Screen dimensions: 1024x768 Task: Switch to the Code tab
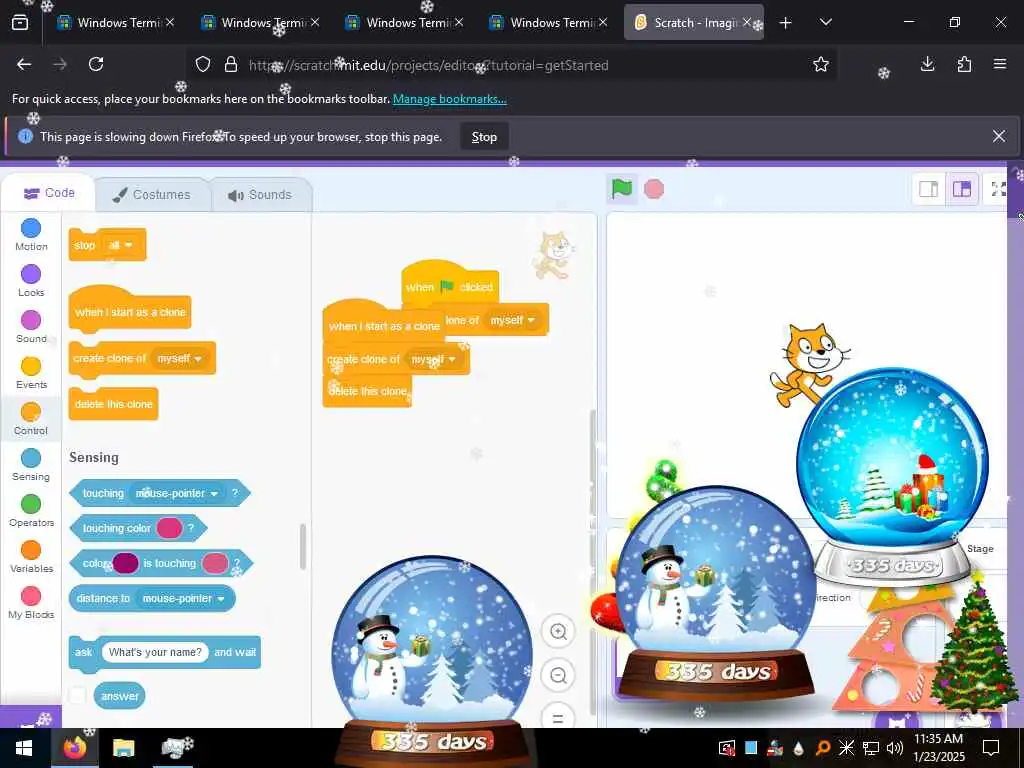(x=49, y=193)
